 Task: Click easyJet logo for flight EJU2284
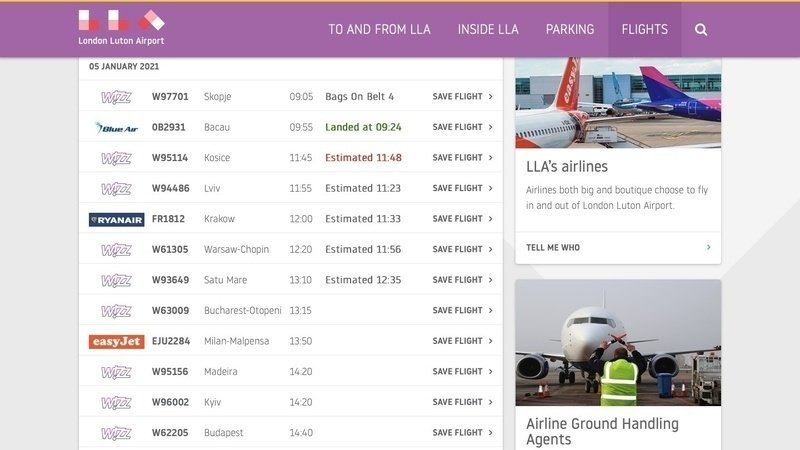point(116,341)
